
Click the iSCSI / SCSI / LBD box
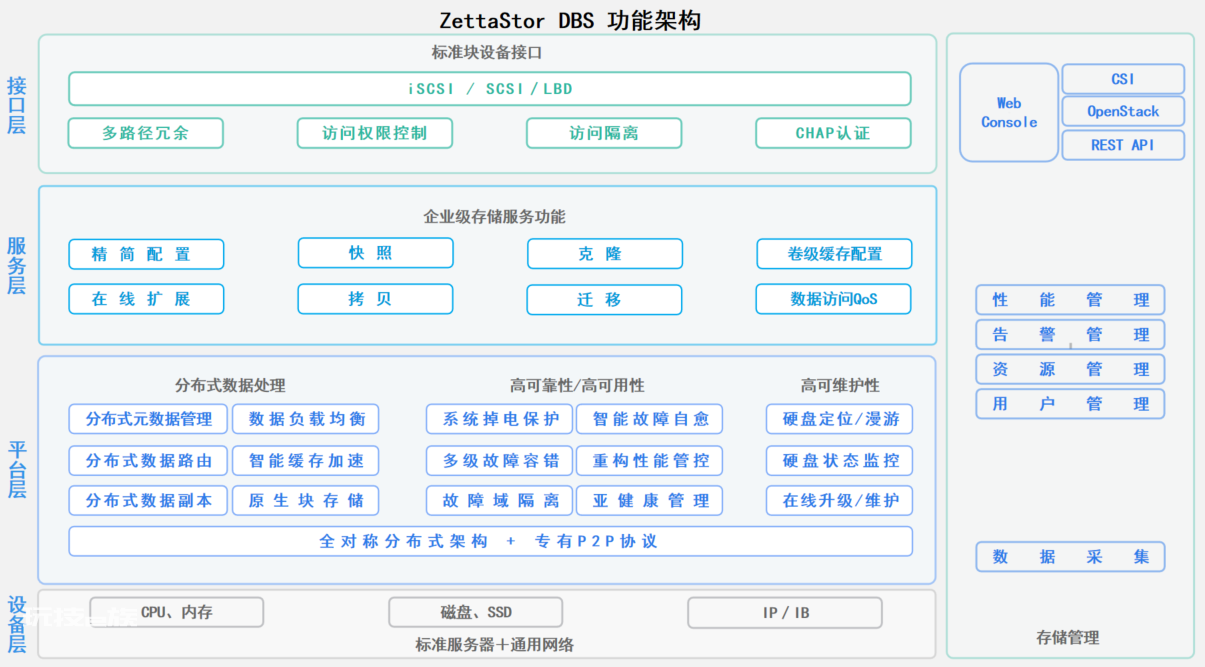(x=490, y=88)
